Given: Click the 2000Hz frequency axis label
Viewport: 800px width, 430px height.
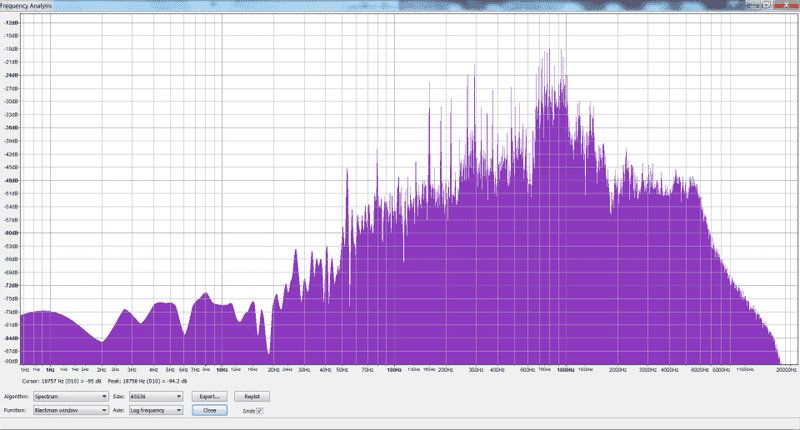Looking at the screenshot, I should (616, 369).
